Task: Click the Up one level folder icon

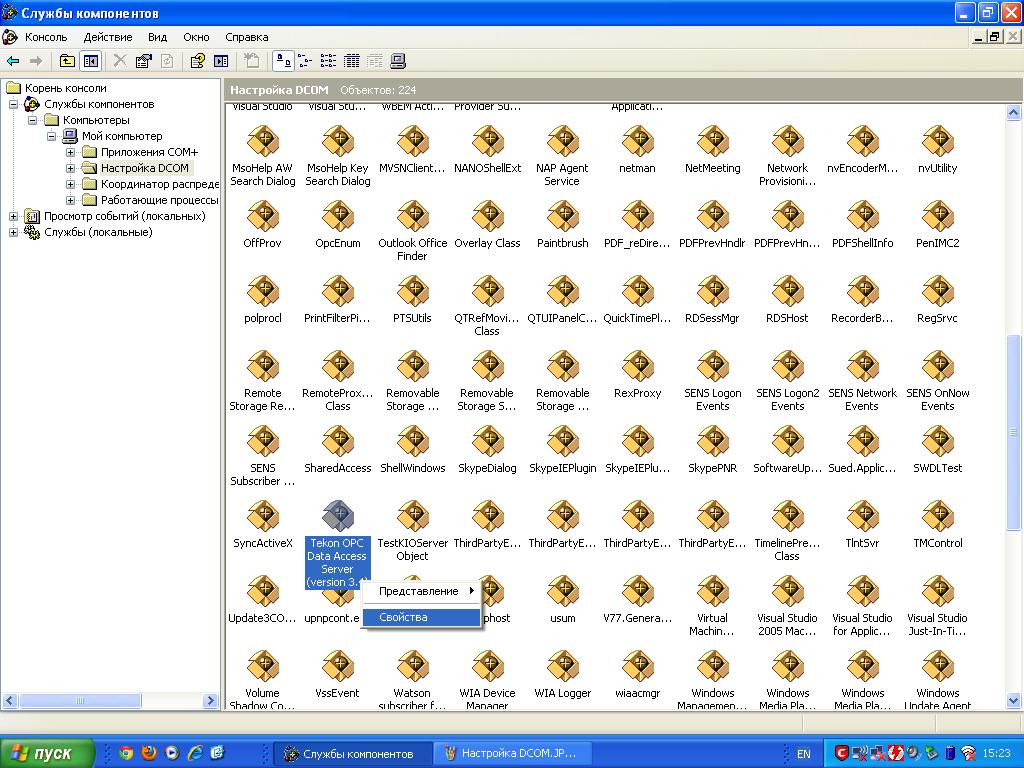Action: click(67, 61)
